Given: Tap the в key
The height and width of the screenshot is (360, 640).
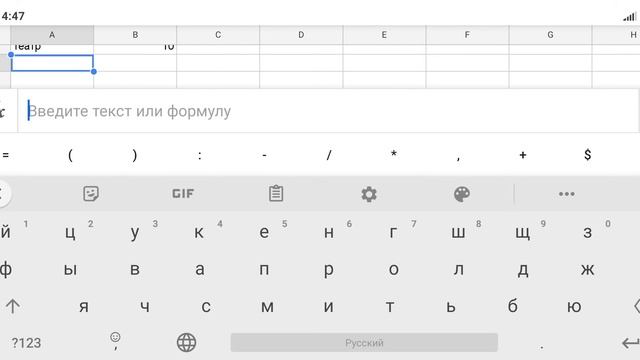Looking at the screenshot, I should (135, 269).
